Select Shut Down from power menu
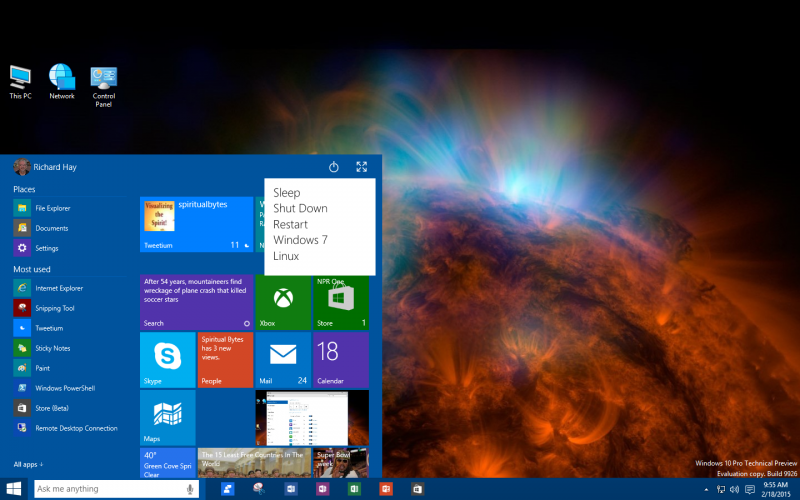 [300, 208]
